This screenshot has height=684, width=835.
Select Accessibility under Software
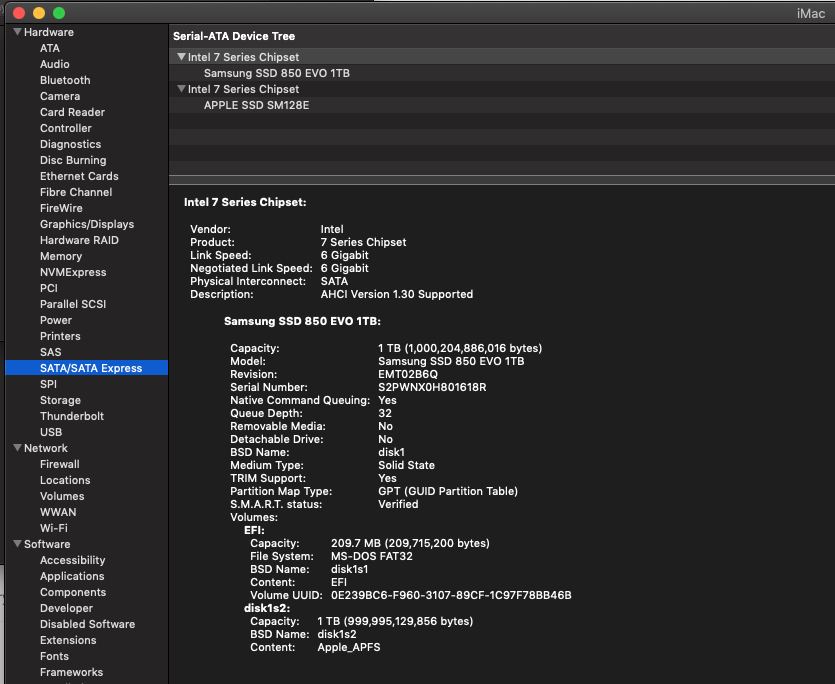tap(72, 560)
